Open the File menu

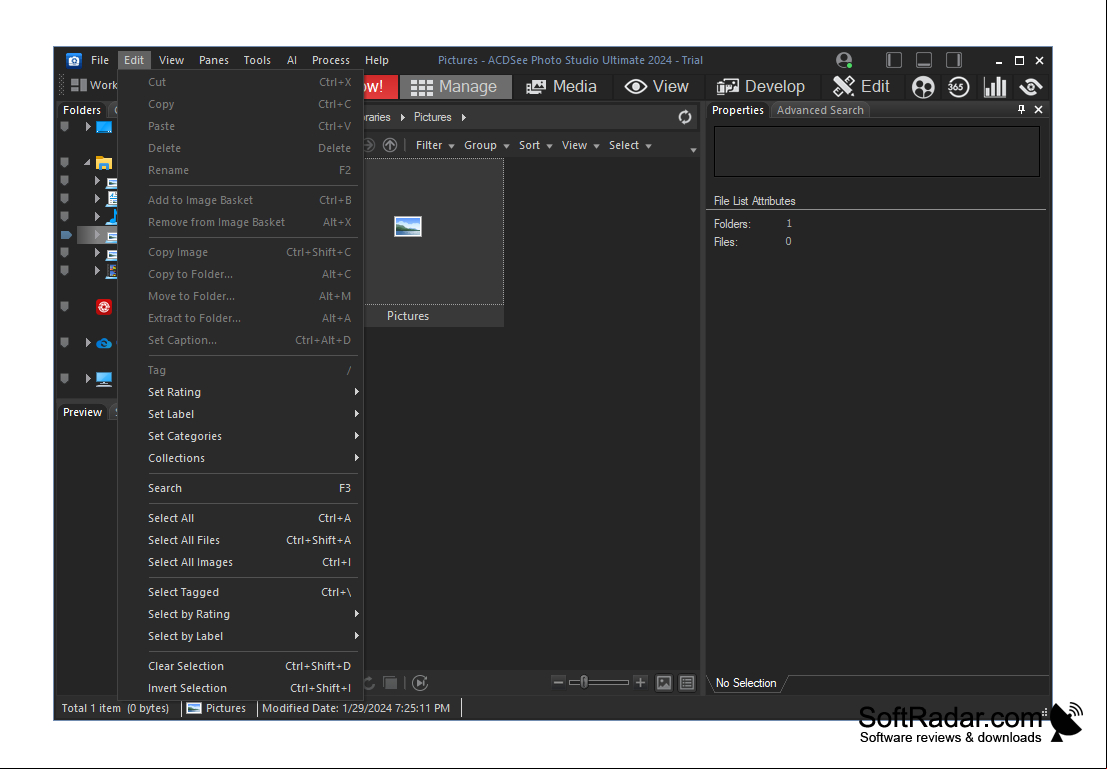click(100, 61)
